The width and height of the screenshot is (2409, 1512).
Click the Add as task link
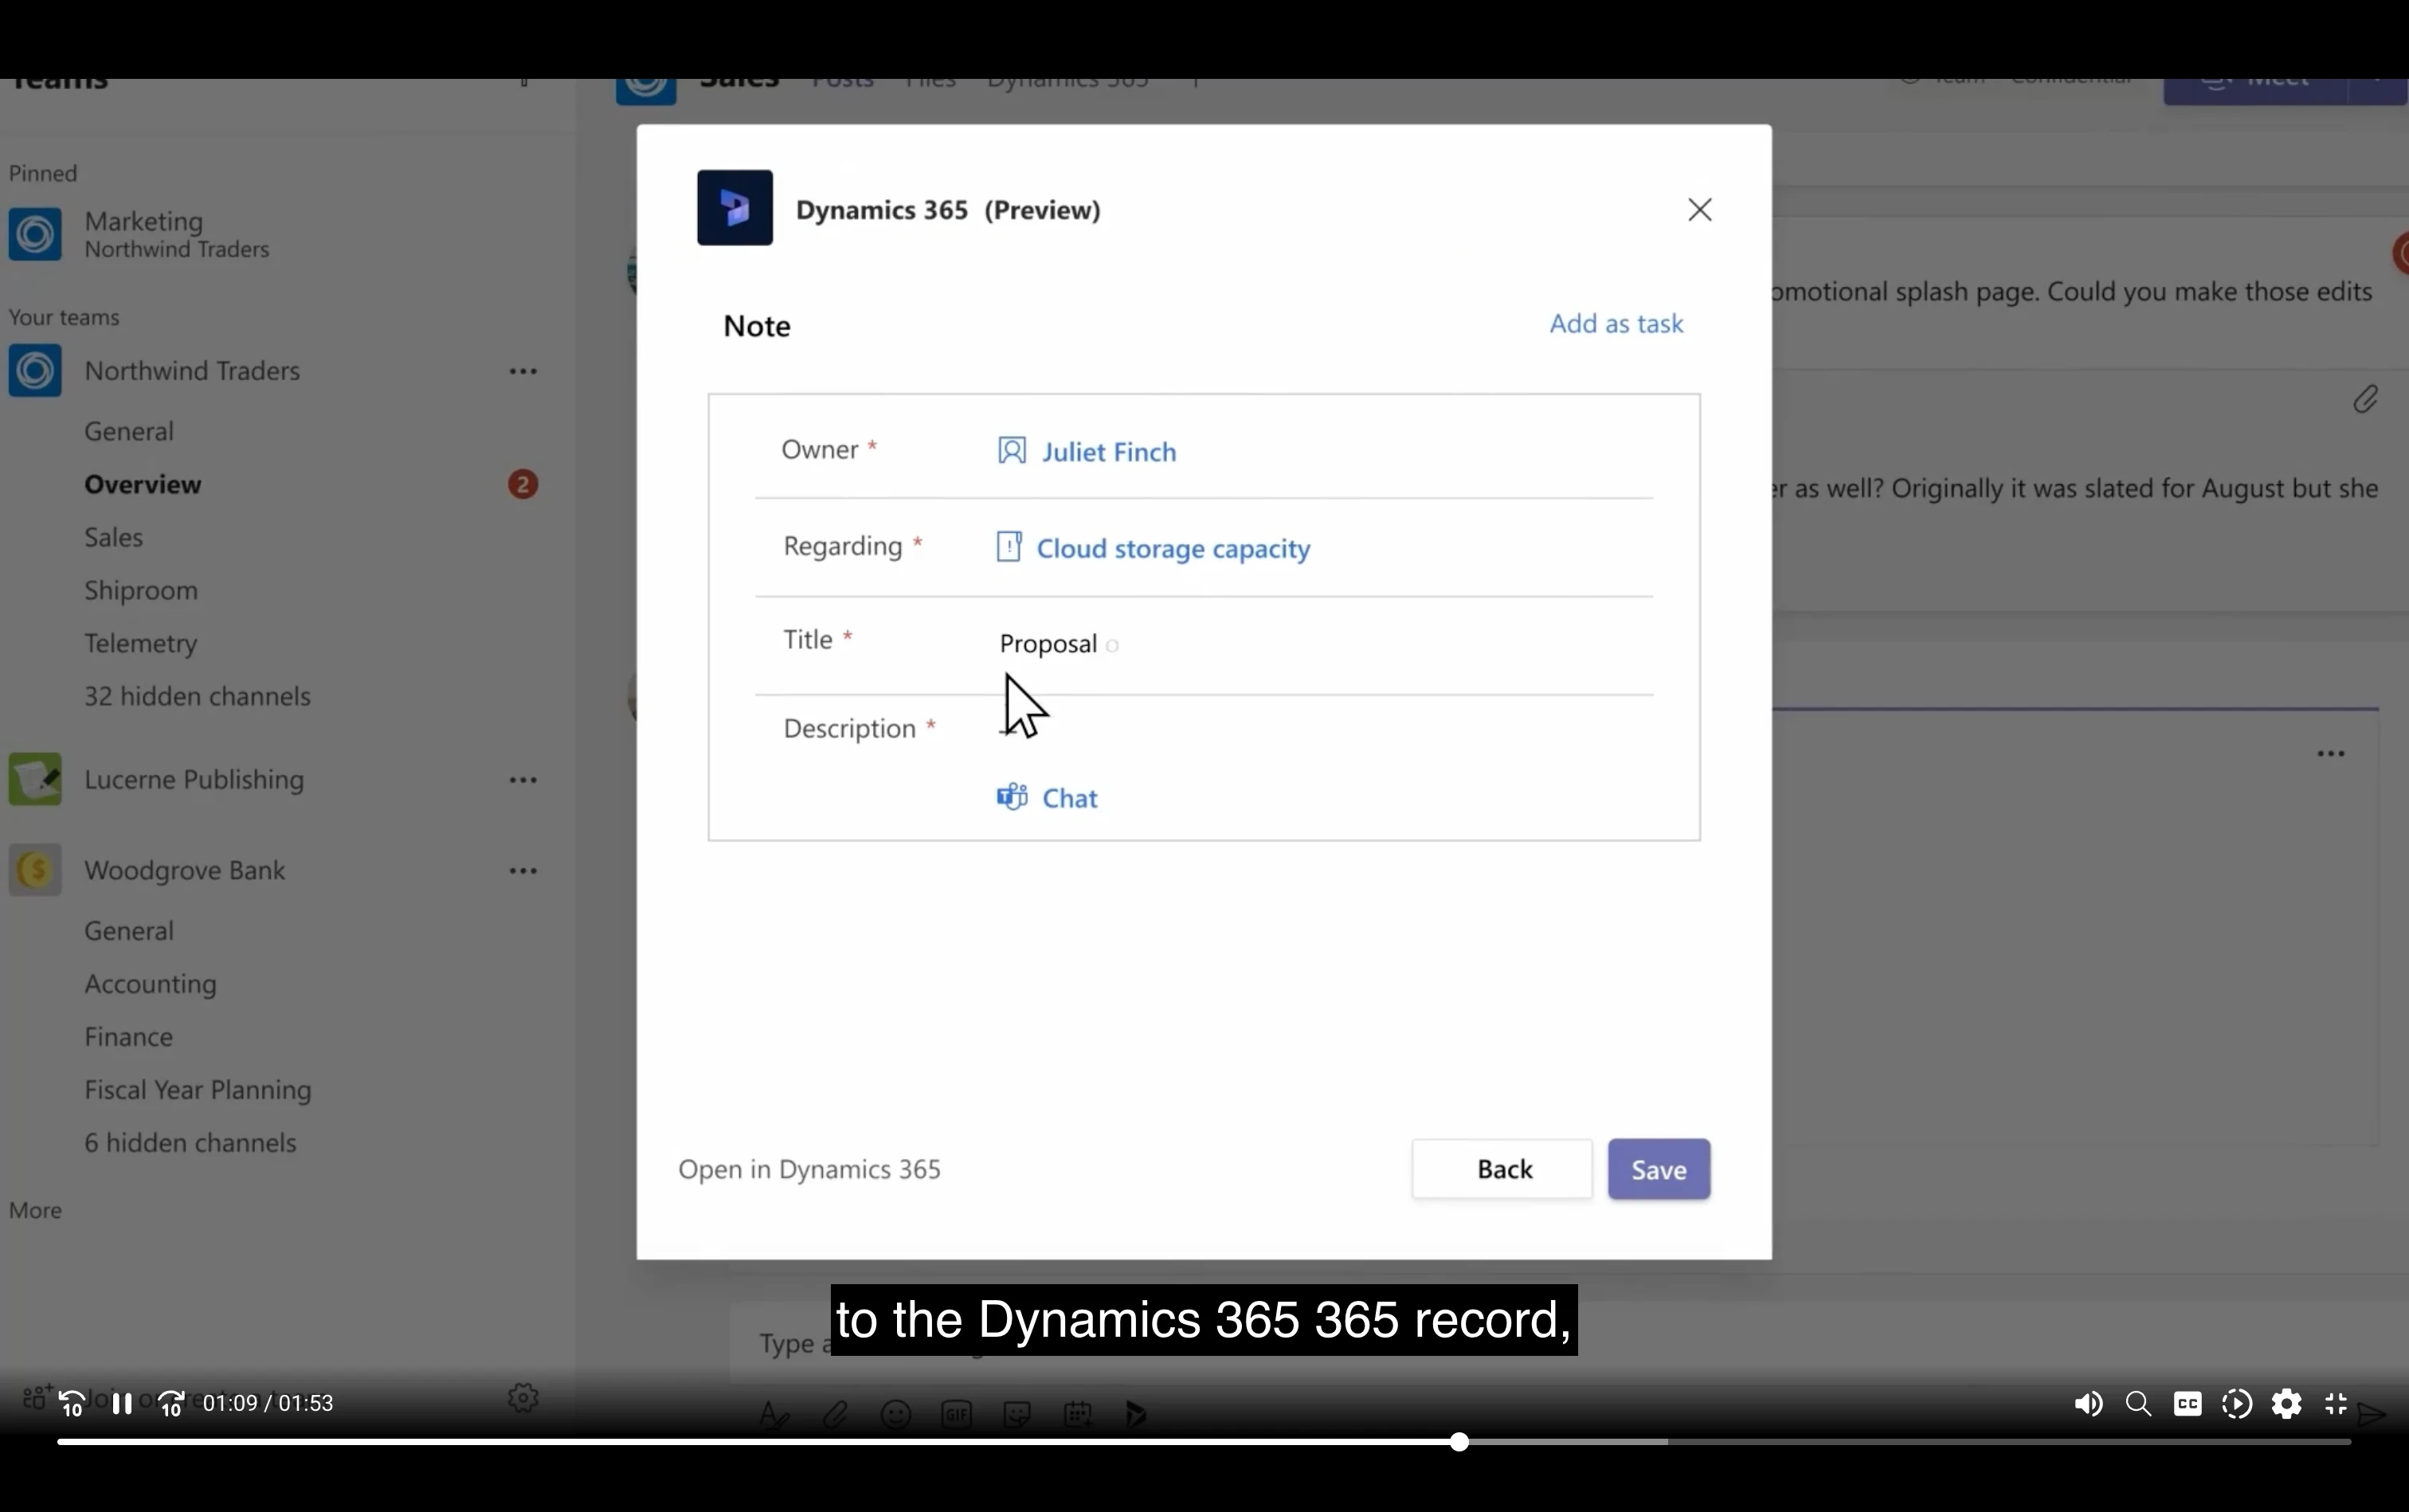(x=1616, y=324)
